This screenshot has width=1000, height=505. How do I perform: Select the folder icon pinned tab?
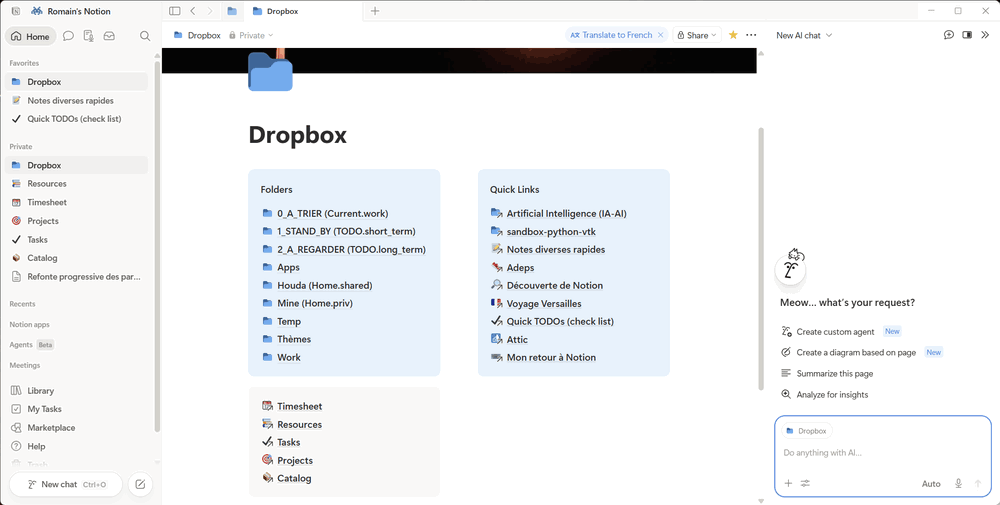(x=232, y=11)
